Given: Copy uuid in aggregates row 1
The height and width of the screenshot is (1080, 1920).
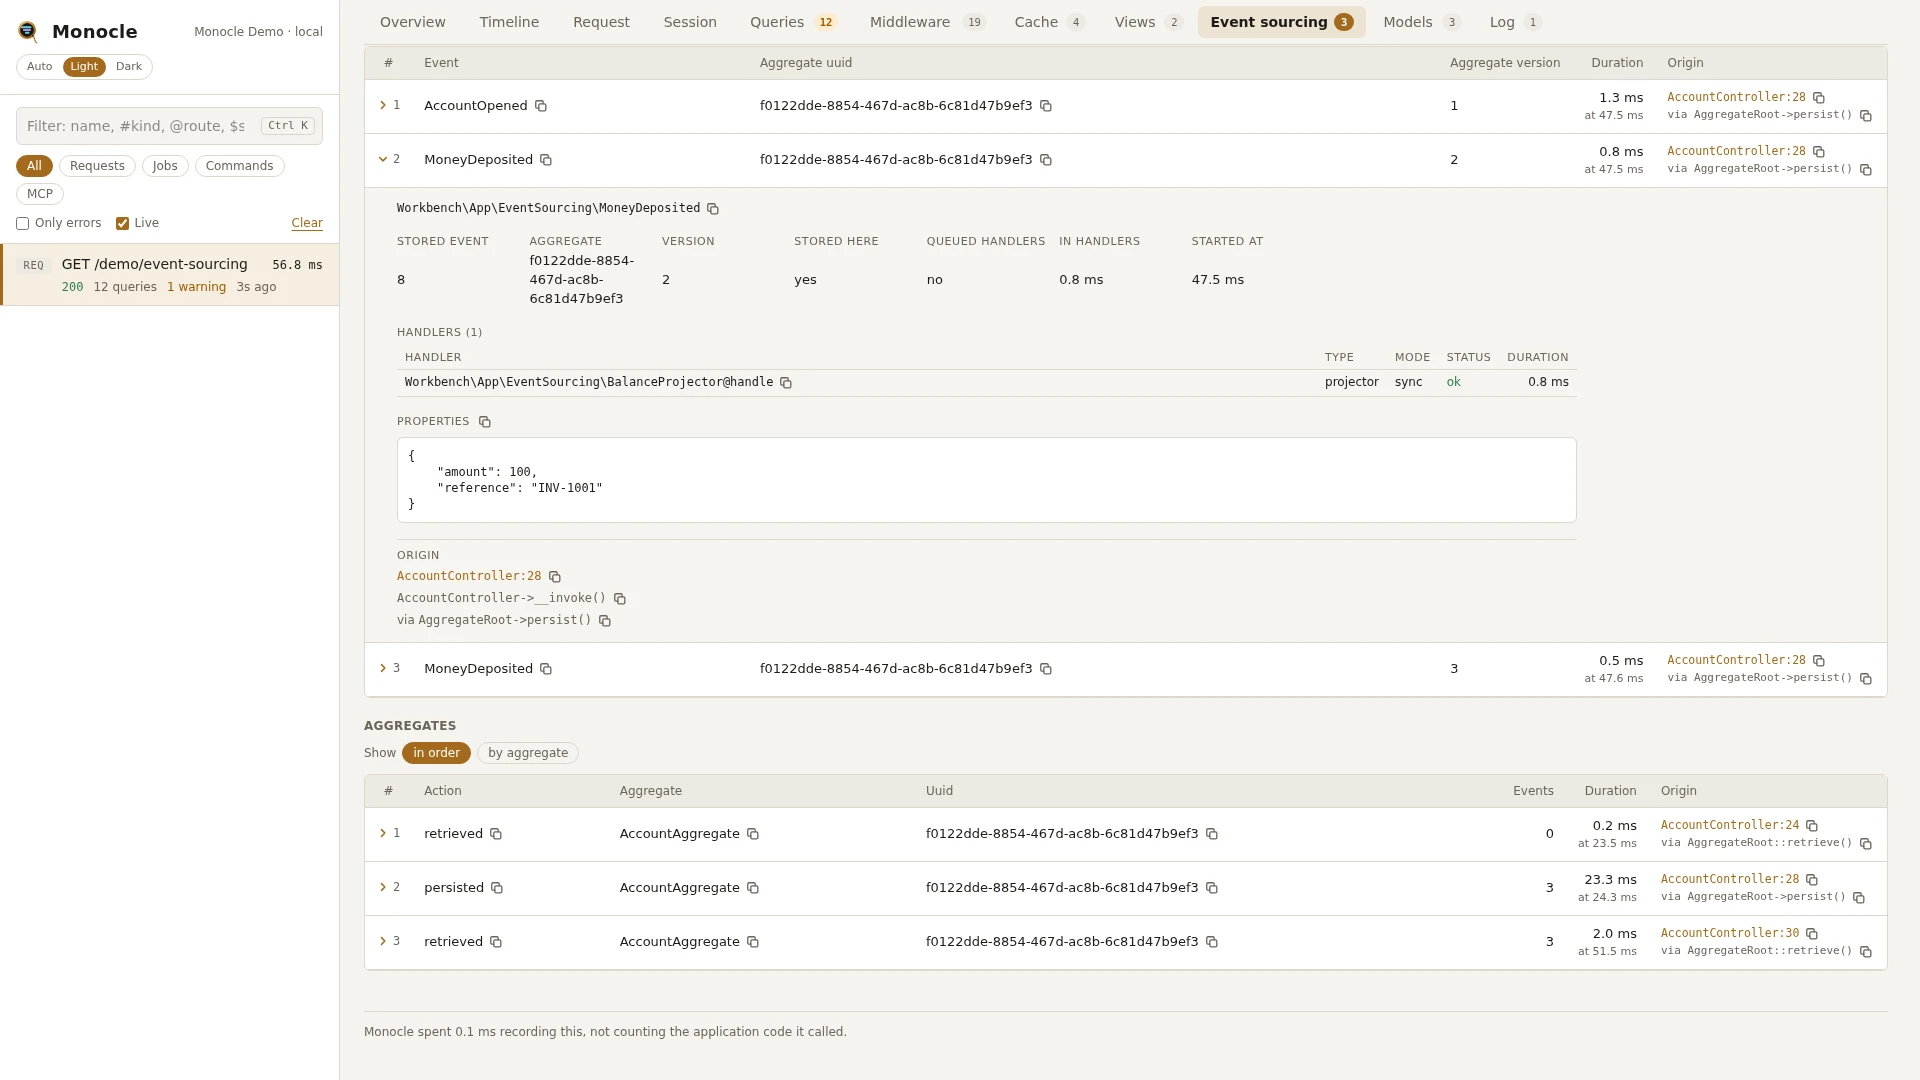Looking at the screenshot, I should (1212, 834).
